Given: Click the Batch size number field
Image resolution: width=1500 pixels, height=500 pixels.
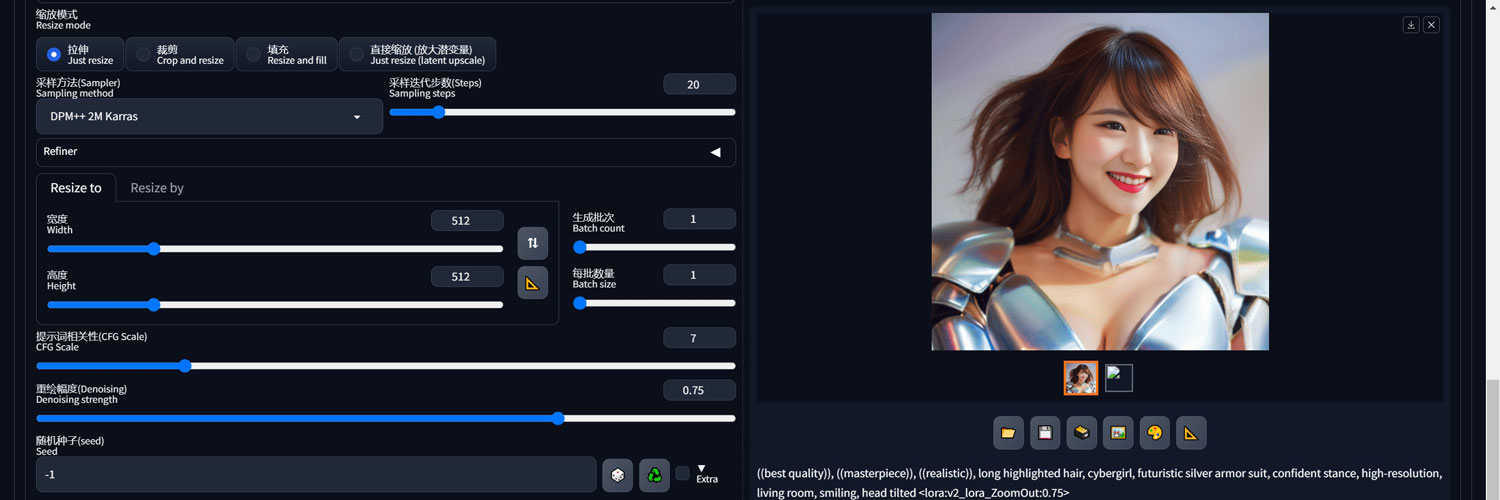Looking at the screenshot, I should click(699, 275).
